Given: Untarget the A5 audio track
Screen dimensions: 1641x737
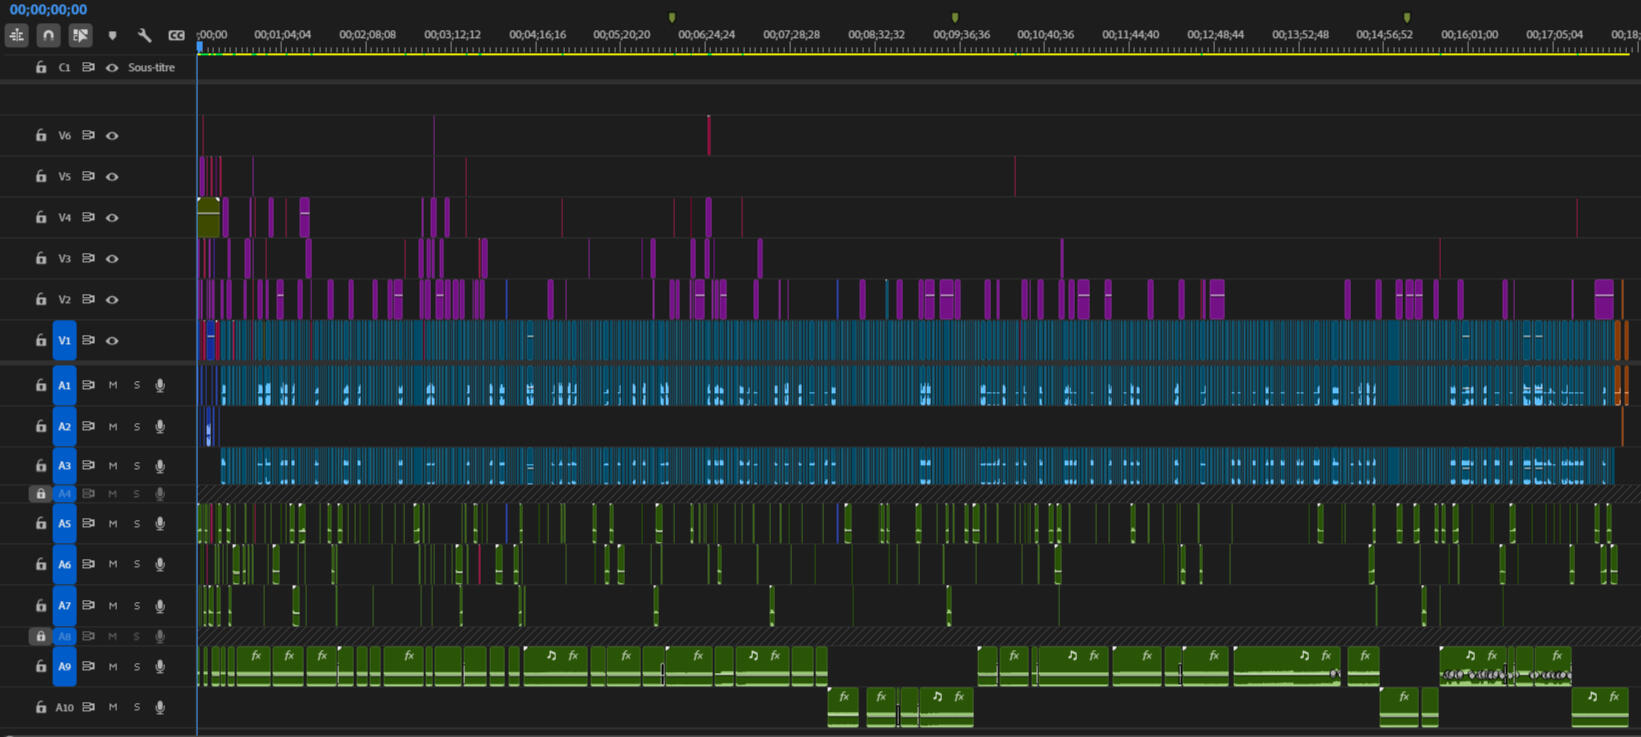Looking at the screenshot, I should pyautogui.click(x=64, y=523).
